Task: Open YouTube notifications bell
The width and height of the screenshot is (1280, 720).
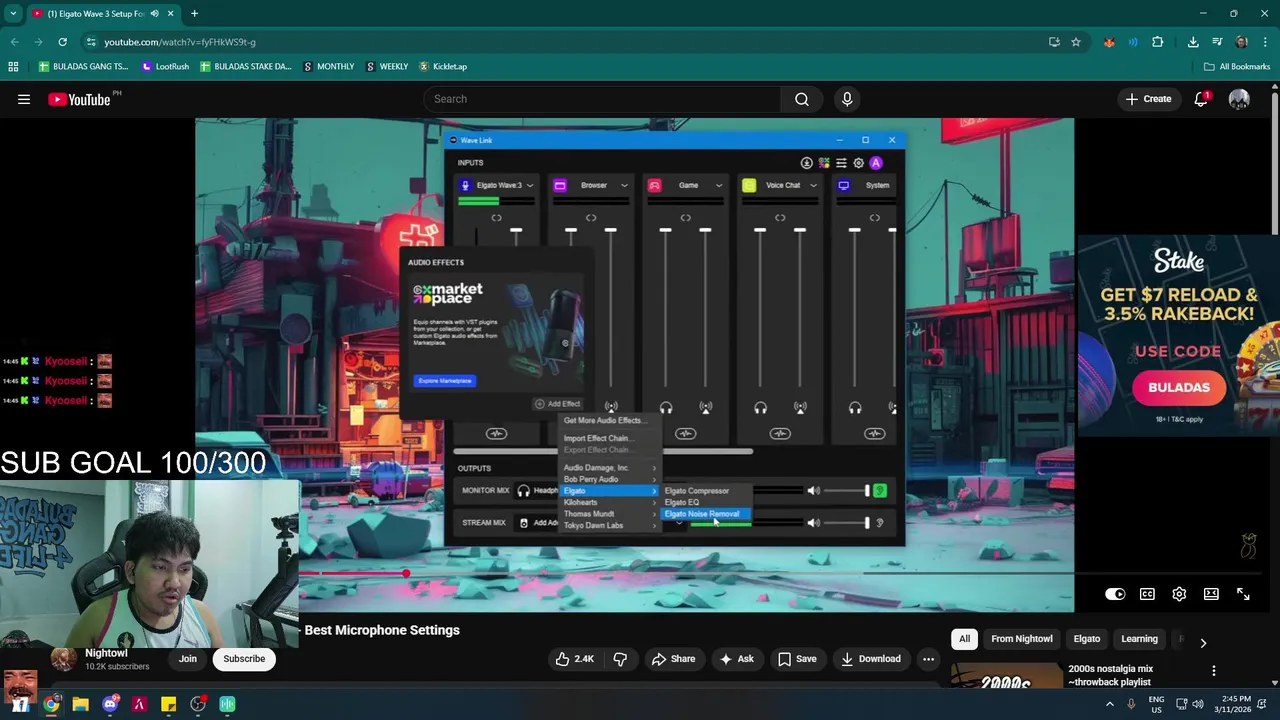Action: 1201,99
